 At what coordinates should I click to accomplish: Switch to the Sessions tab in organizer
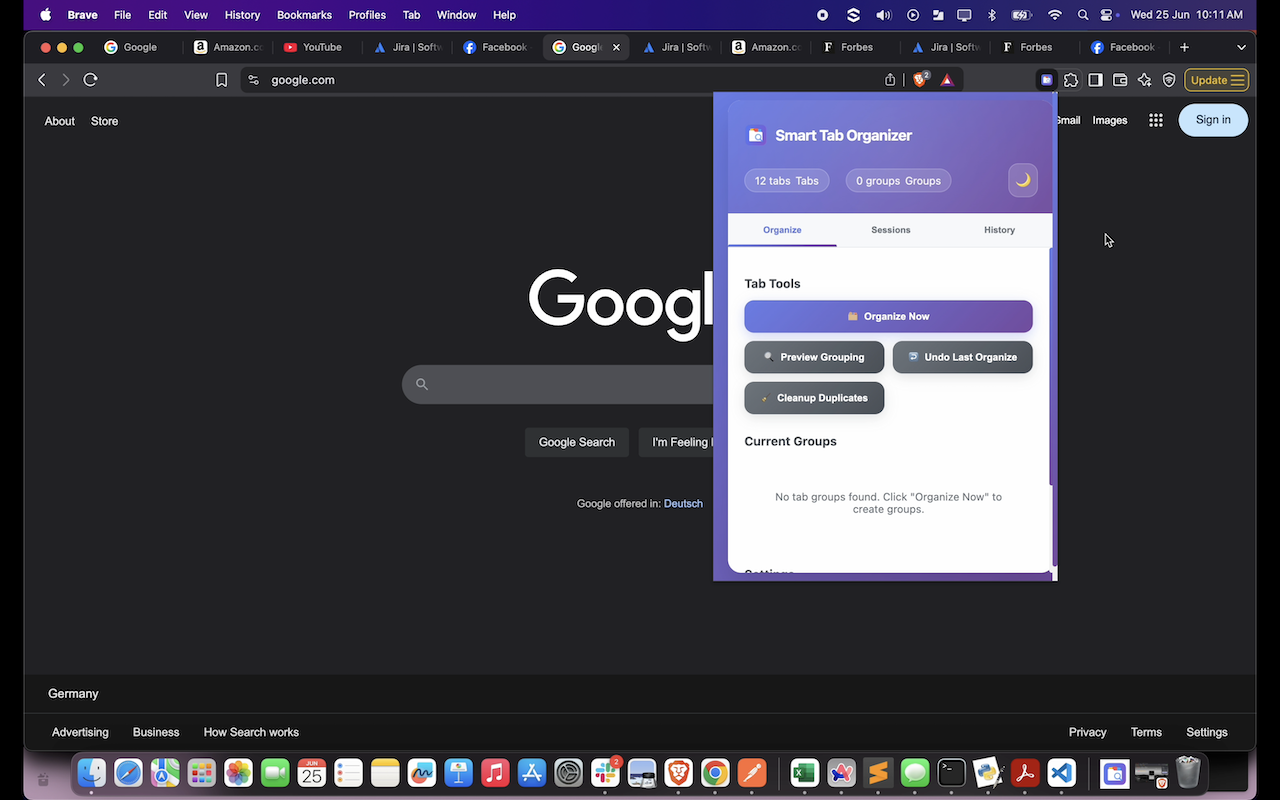(890, 230)
